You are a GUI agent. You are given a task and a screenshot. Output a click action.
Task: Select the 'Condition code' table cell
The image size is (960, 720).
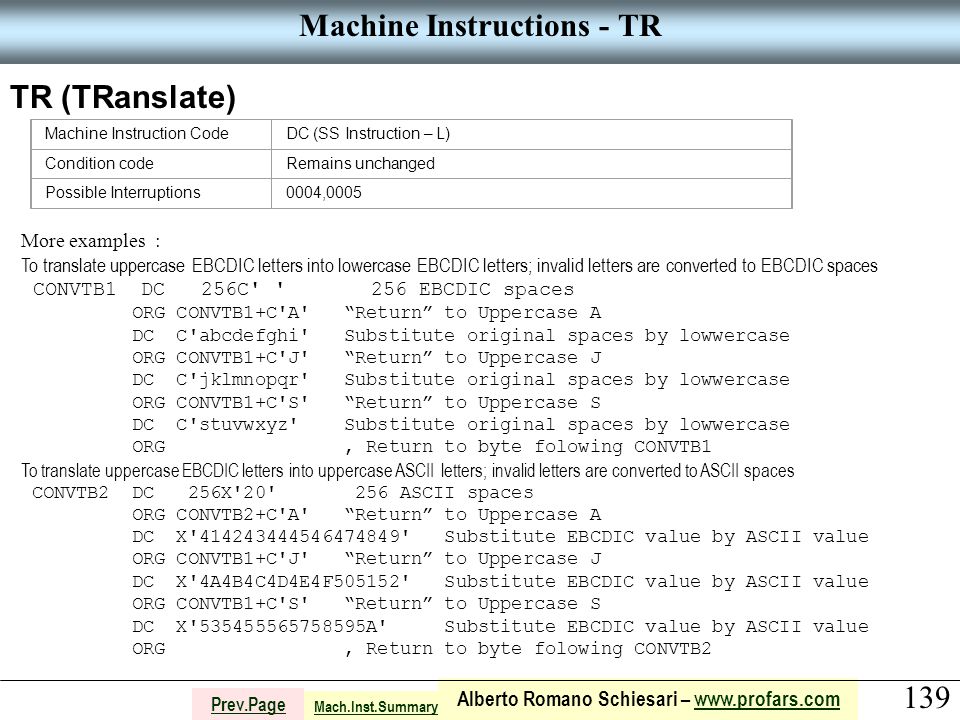[x=151, y=163]
